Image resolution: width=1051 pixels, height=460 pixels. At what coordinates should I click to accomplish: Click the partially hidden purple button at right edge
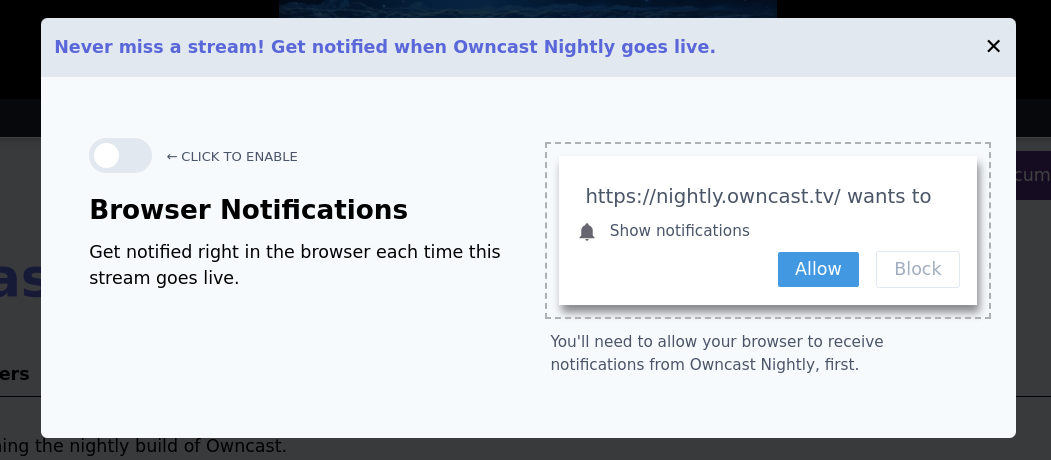pyautogui.click(x=1033, y=176)
